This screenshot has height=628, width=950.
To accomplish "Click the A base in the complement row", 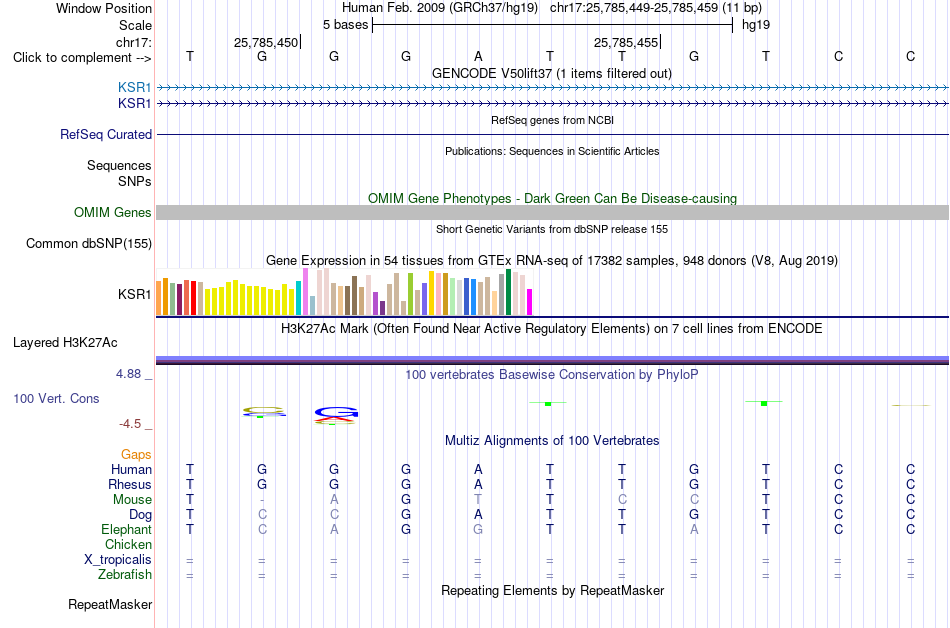I will tap(478, 57).
